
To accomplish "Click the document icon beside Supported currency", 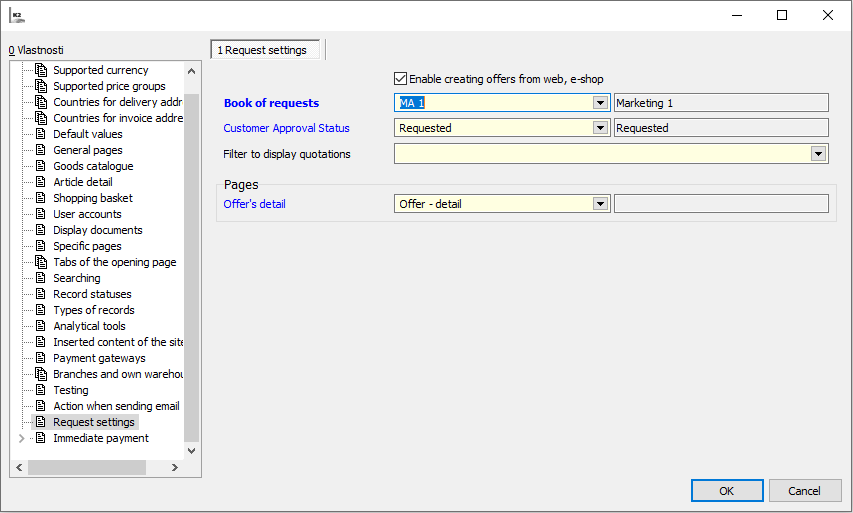I will point(41,70).
